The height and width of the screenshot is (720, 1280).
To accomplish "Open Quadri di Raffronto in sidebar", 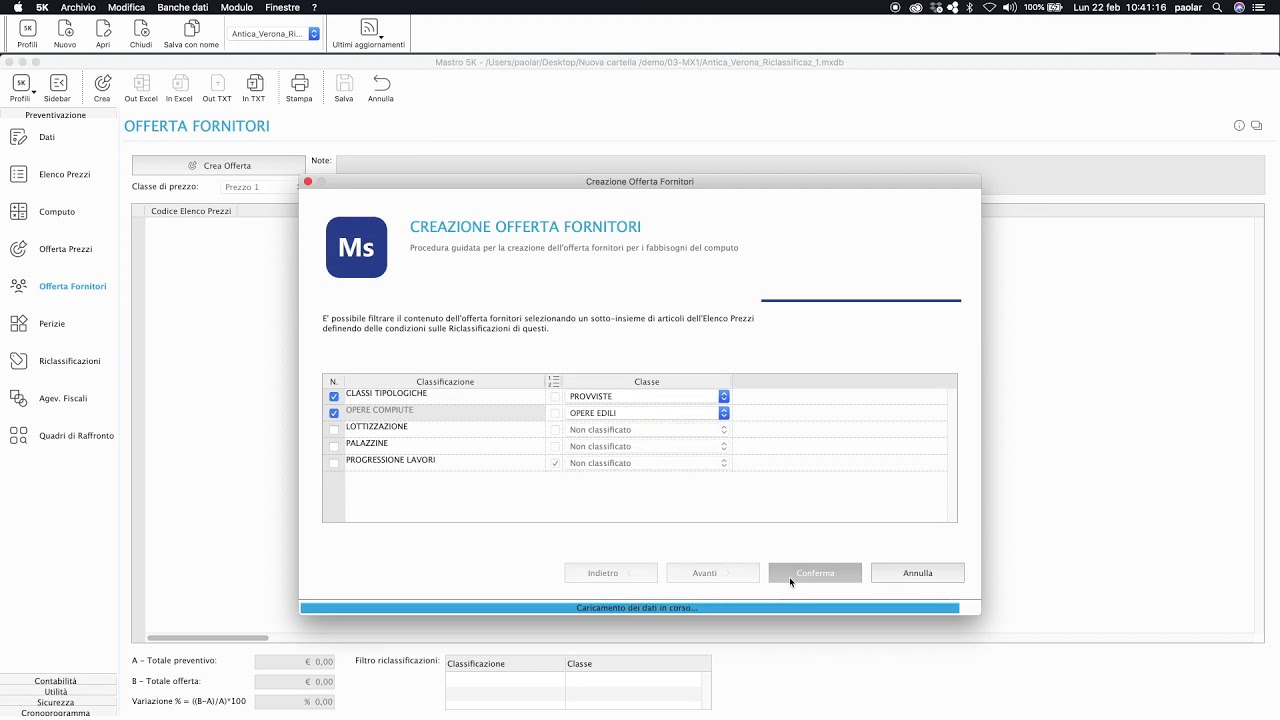I will (76, 436).
